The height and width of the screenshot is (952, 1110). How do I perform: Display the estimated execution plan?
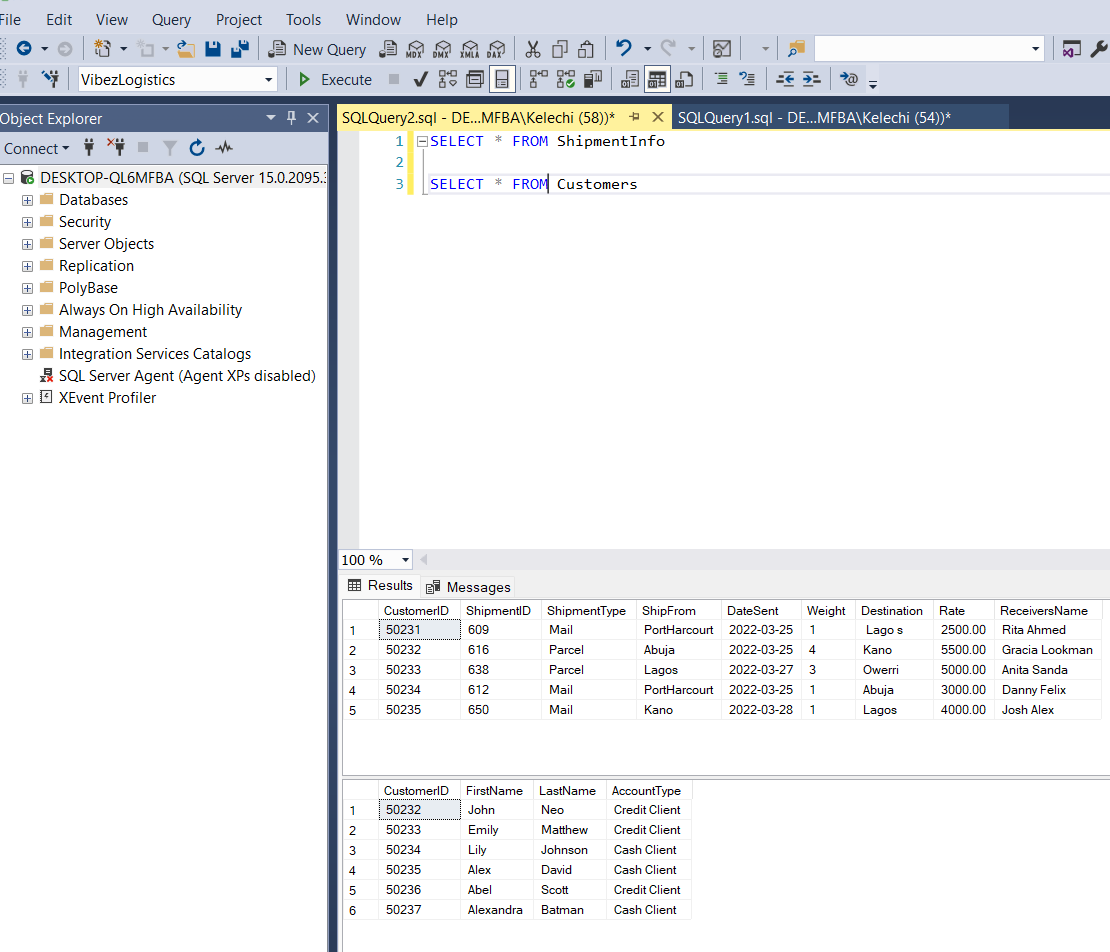[x=447, y=79]
